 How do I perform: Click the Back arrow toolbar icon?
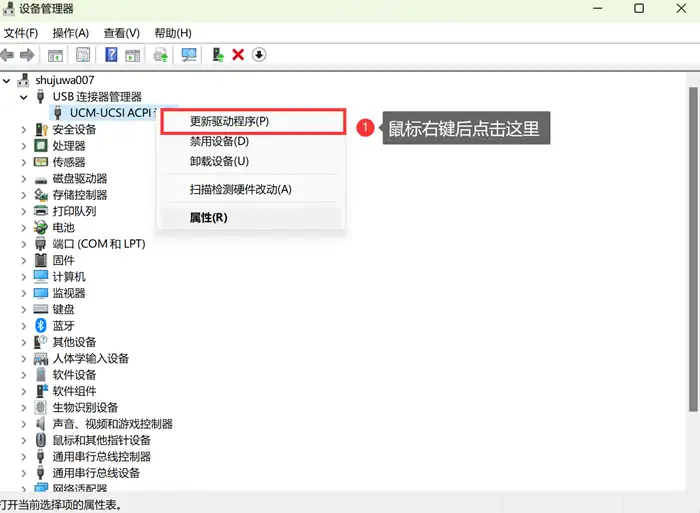point(7,55)
